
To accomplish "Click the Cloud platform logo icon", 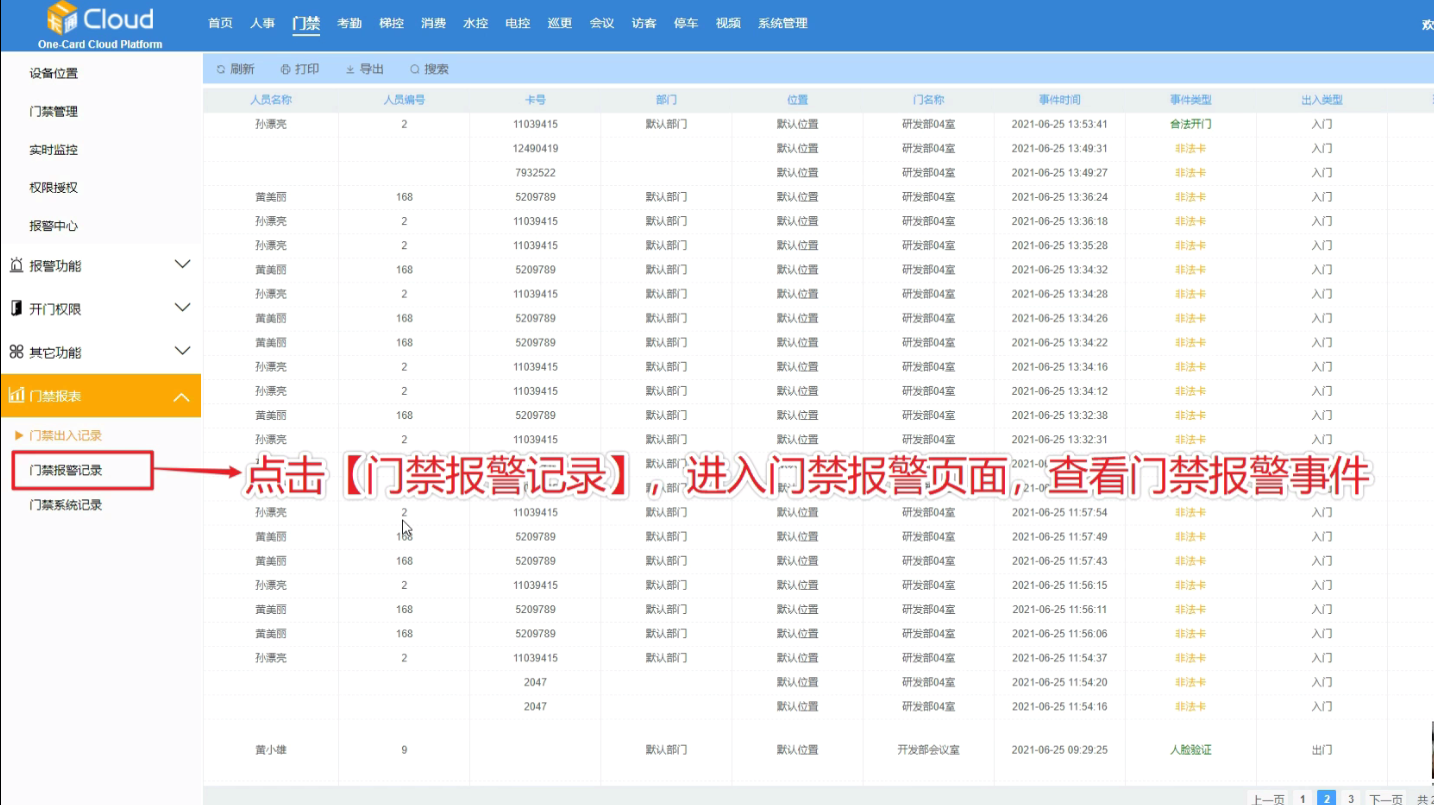I will coord(62,18).
